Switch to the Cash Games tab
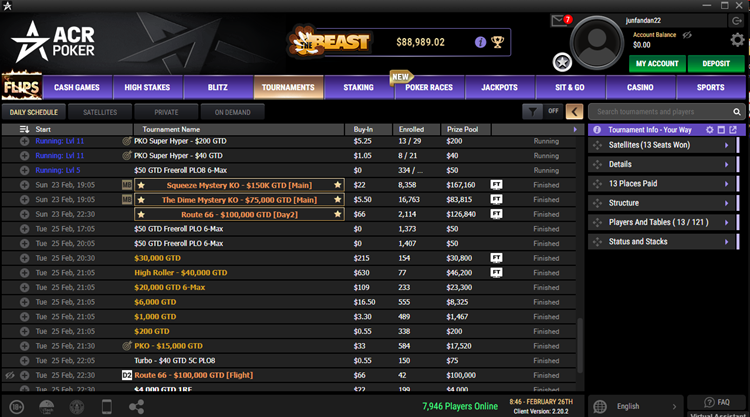The width and height of the screenshot is (750, 417). point(77,87)
